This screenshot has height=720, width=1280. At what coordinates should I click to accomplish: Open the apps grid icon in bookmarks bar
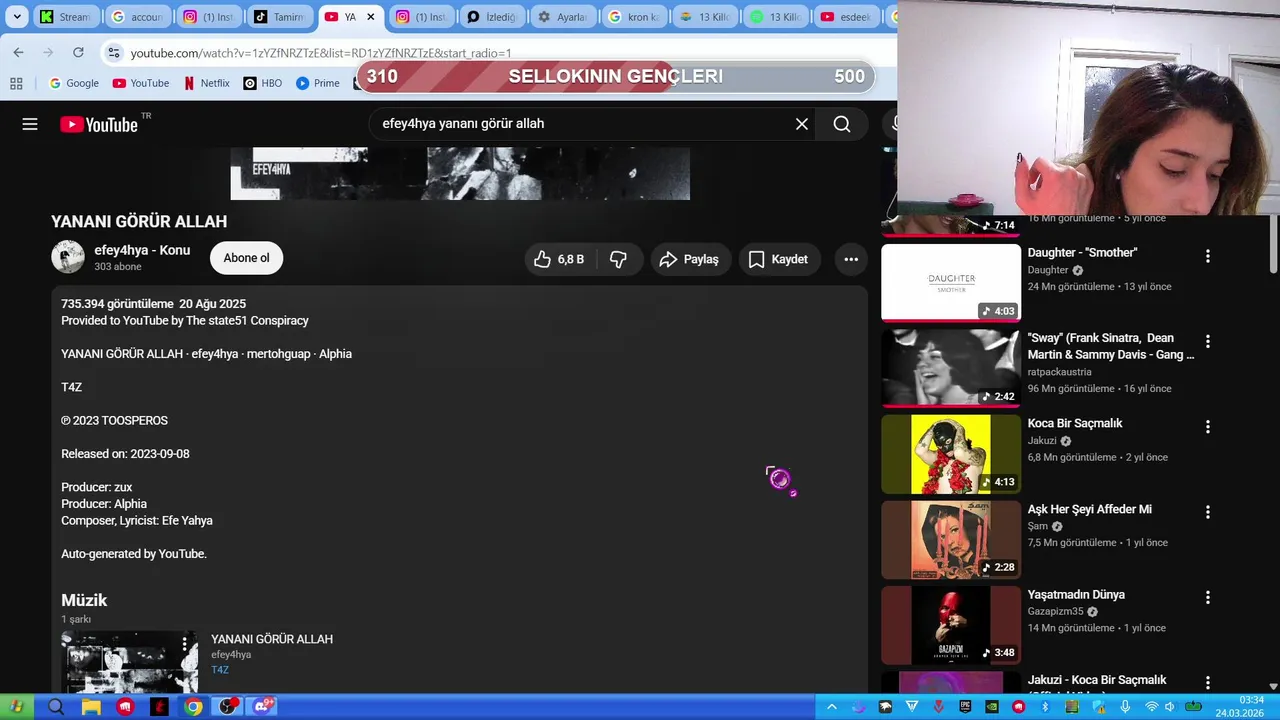[16, 83]
